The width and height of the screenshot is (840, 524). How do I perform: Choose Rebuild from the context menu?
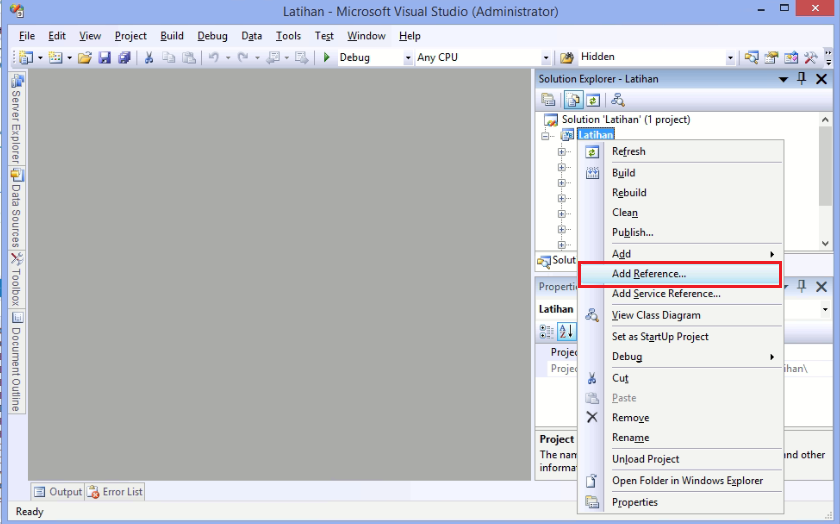tap(680, 192)
